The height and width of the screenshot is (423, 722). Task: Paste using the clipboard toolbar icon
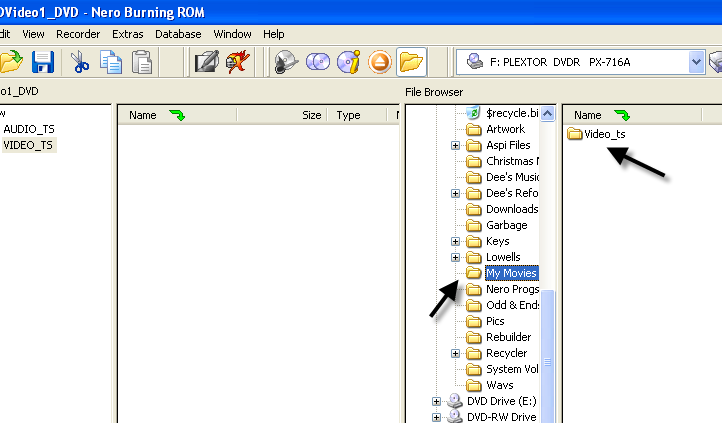[142, 62]
